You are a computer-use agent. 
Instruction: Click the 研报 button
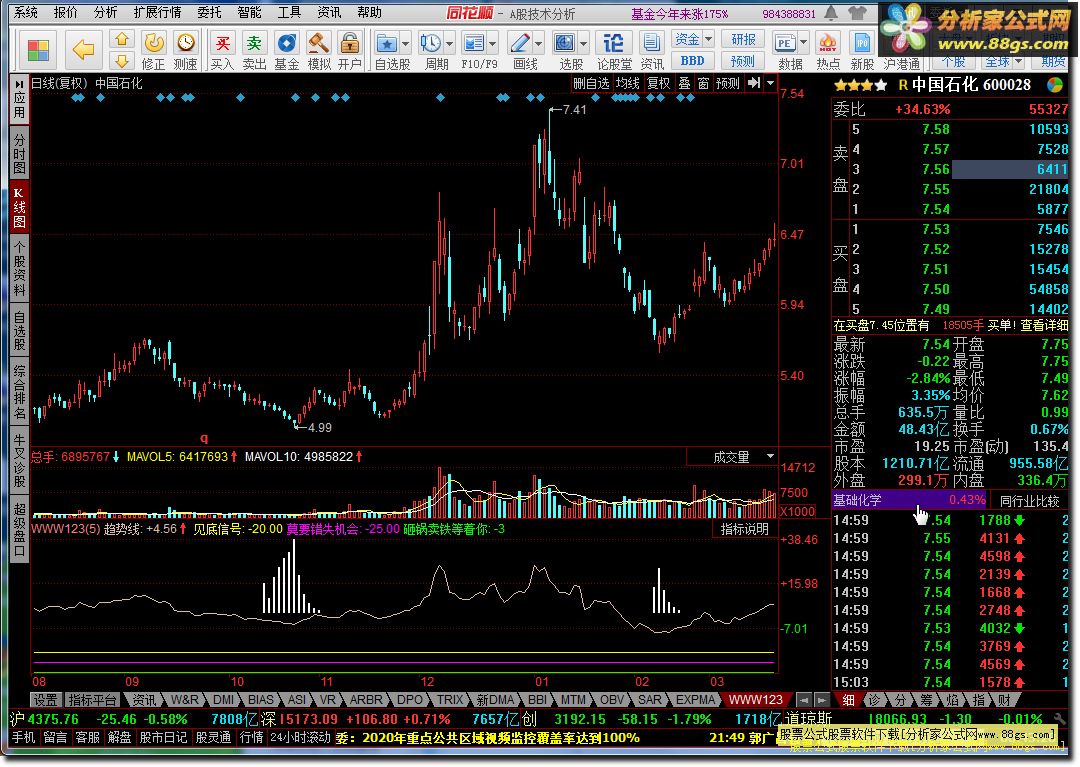[743, 39]
